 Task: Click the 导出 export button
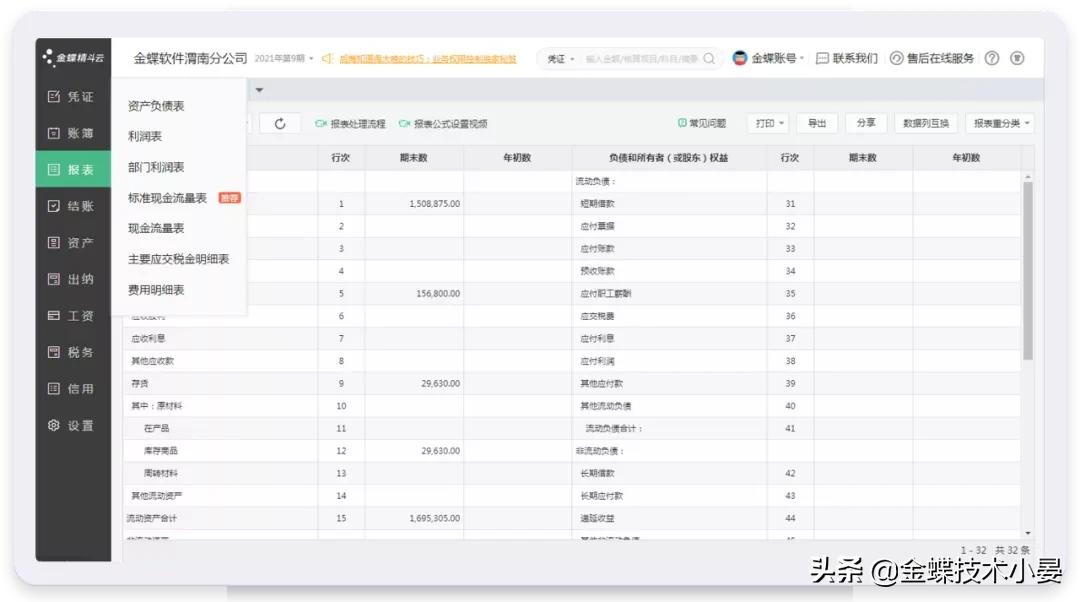point(817,123)
